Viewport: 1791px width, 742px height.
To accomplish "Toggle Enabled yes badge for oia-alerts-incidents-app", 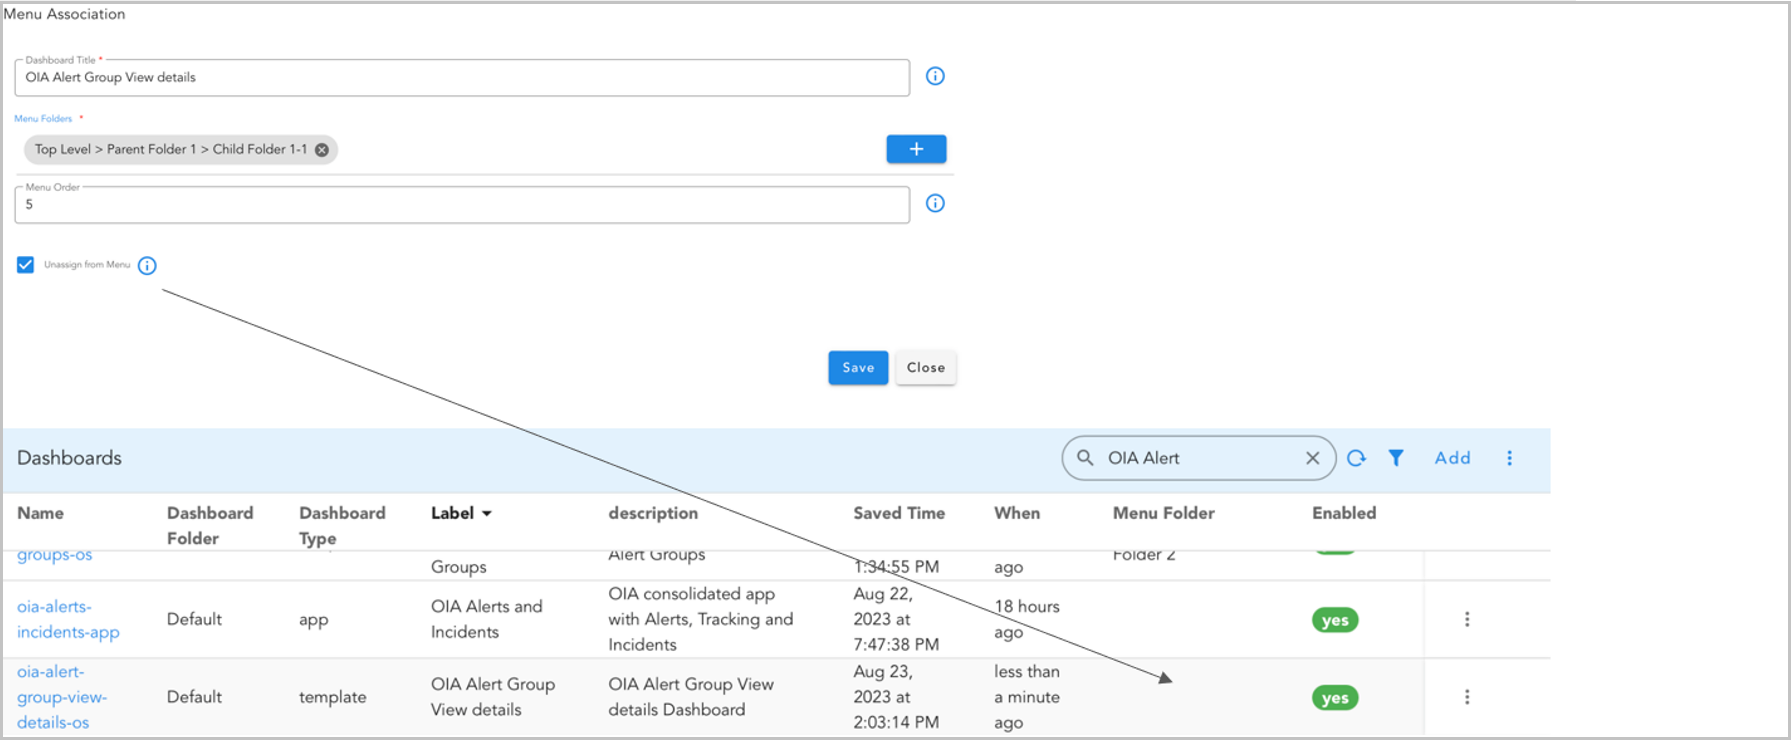I will click(1334, 620).
